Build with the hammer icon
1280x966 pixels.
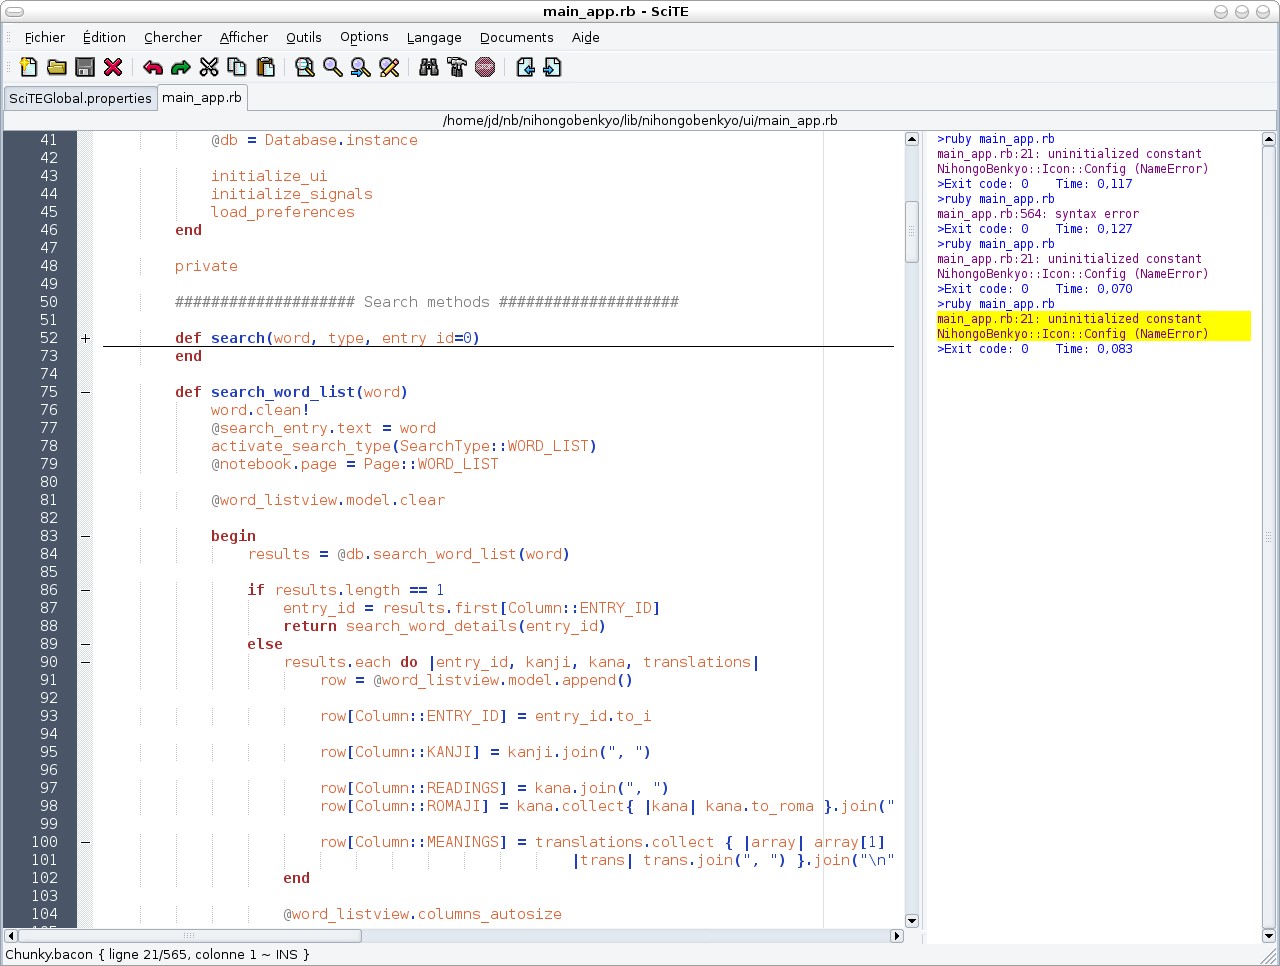457,67
